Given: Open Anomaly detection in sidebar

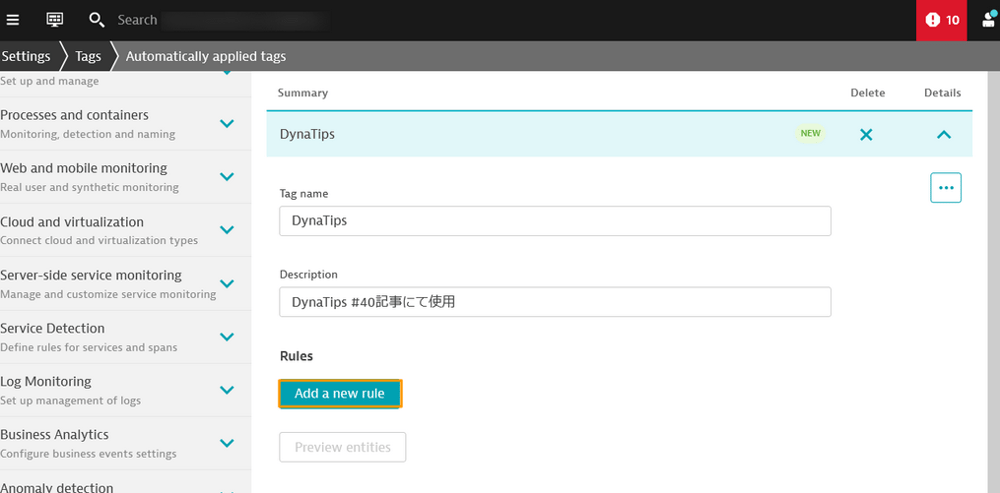Looking at the screenshot, I should 57,487.
